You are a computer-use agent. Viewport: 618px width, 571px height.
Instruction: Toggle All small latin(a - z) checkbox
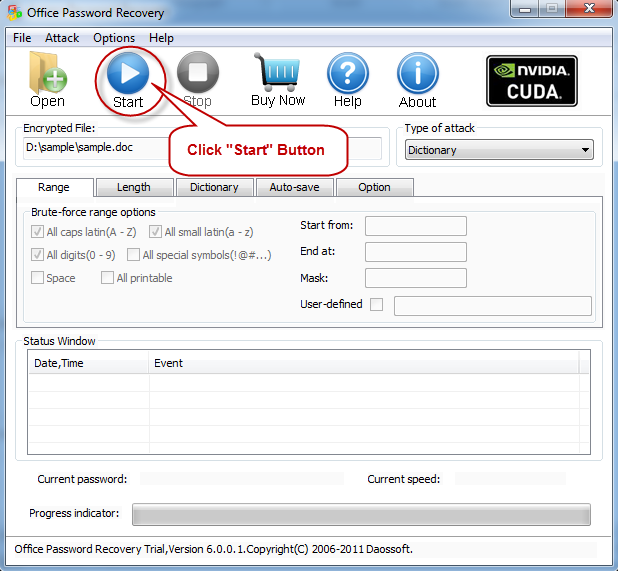pyautogui.click(x=155, y=232)
